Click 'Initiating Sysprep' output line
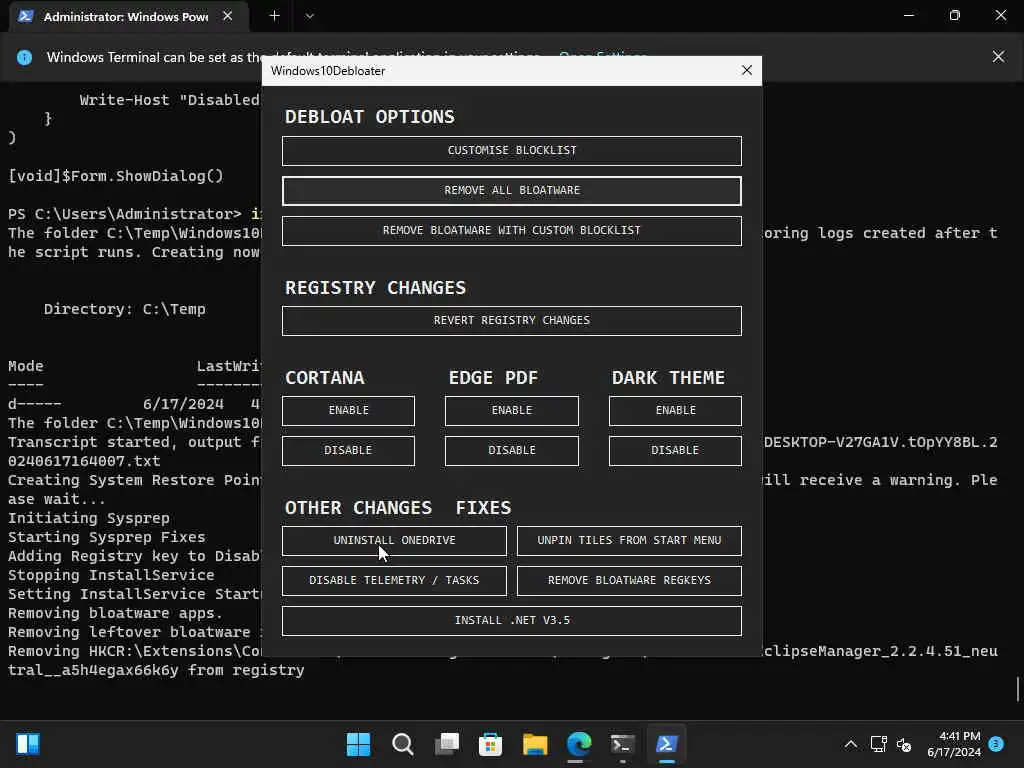Viewport: 1024px width, 768px height. tap(89, 518)
